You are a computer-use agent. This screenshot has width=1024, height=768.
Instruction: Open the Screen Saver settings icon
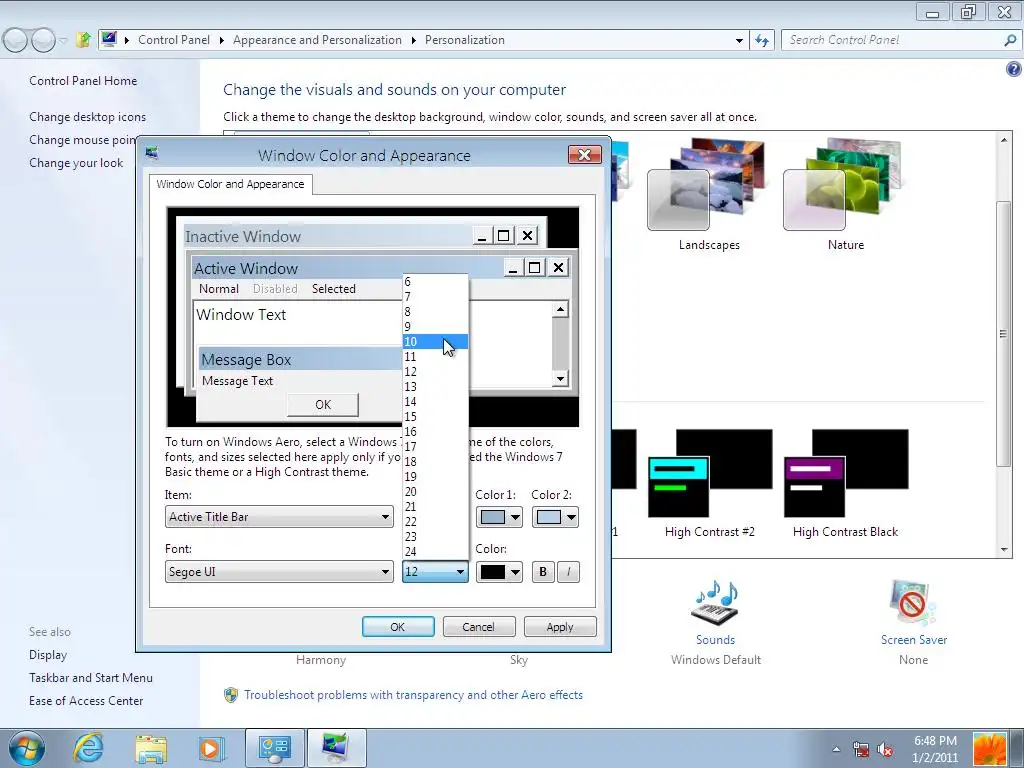tap(913, 602)
